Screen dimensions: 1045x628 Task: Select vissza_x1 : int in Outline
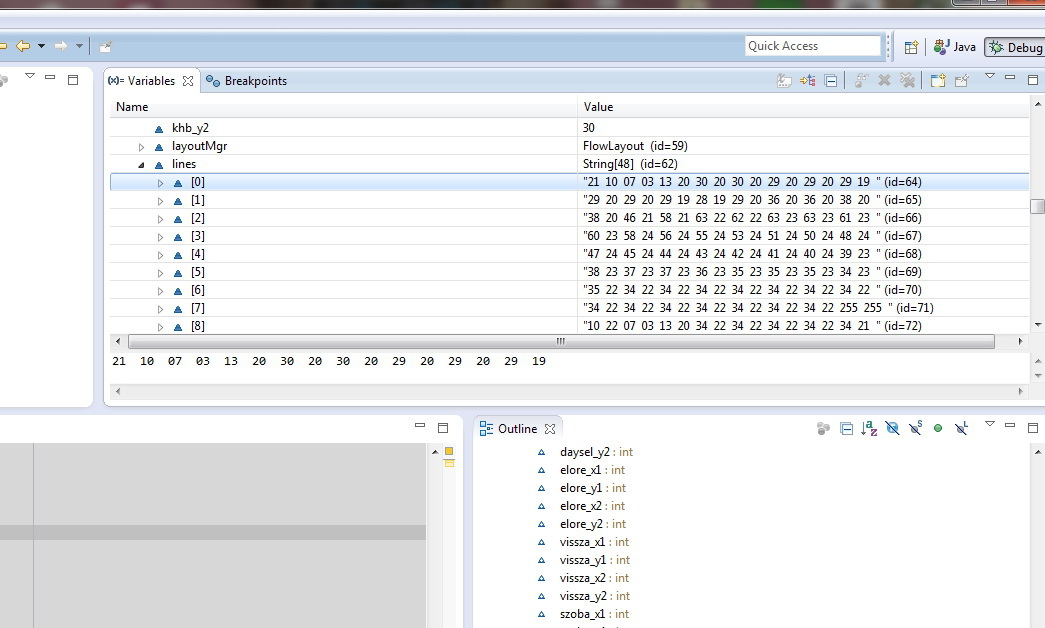tap(594, 541)
